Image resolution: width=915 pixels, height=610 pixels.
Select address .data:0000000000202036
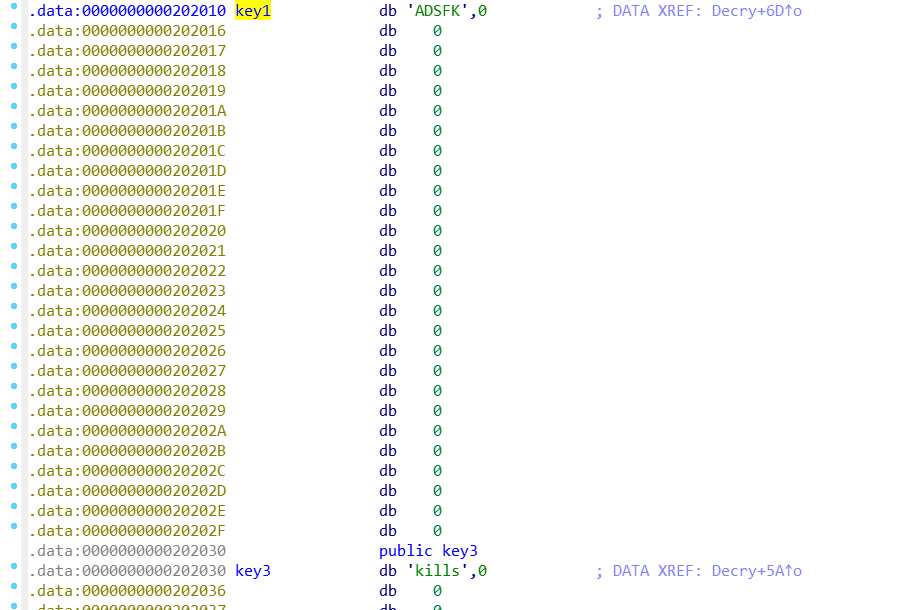pyautogui.click(x=127, y=591)
